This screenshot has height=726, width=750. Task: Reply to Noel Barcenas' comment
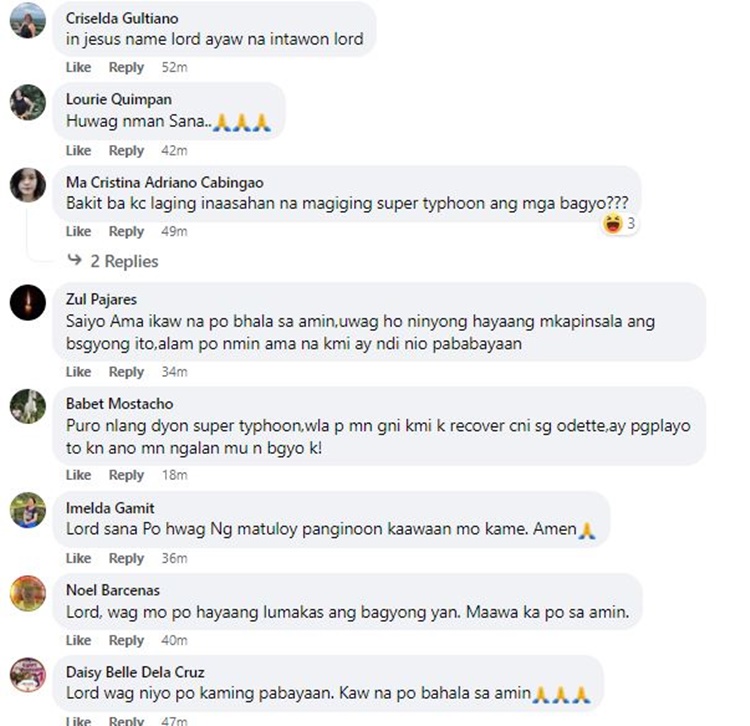pos(126,640)
